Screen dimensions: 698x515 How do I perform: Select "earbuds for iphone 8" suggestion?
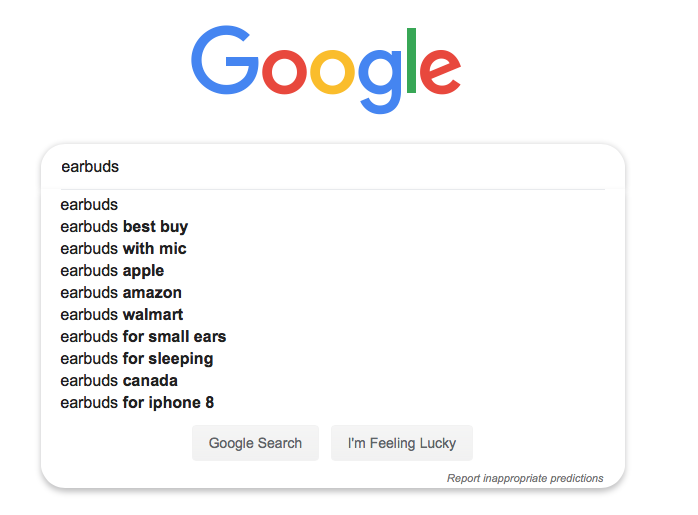[137, 403]
